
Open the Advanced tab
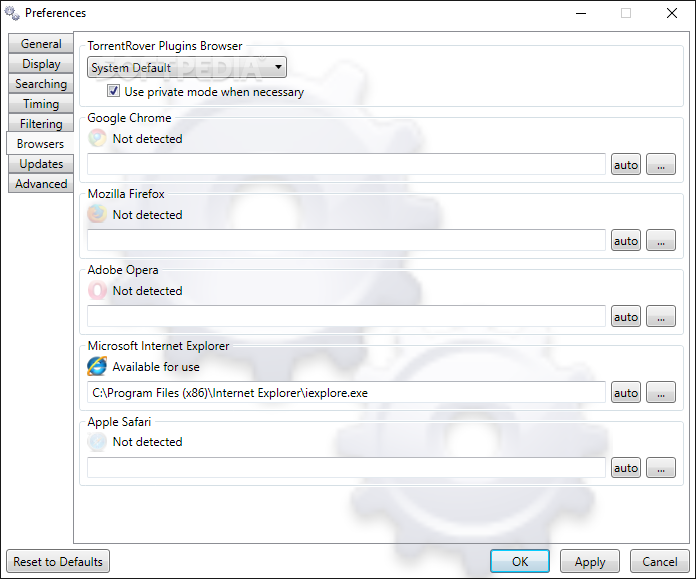coord(41,183)
